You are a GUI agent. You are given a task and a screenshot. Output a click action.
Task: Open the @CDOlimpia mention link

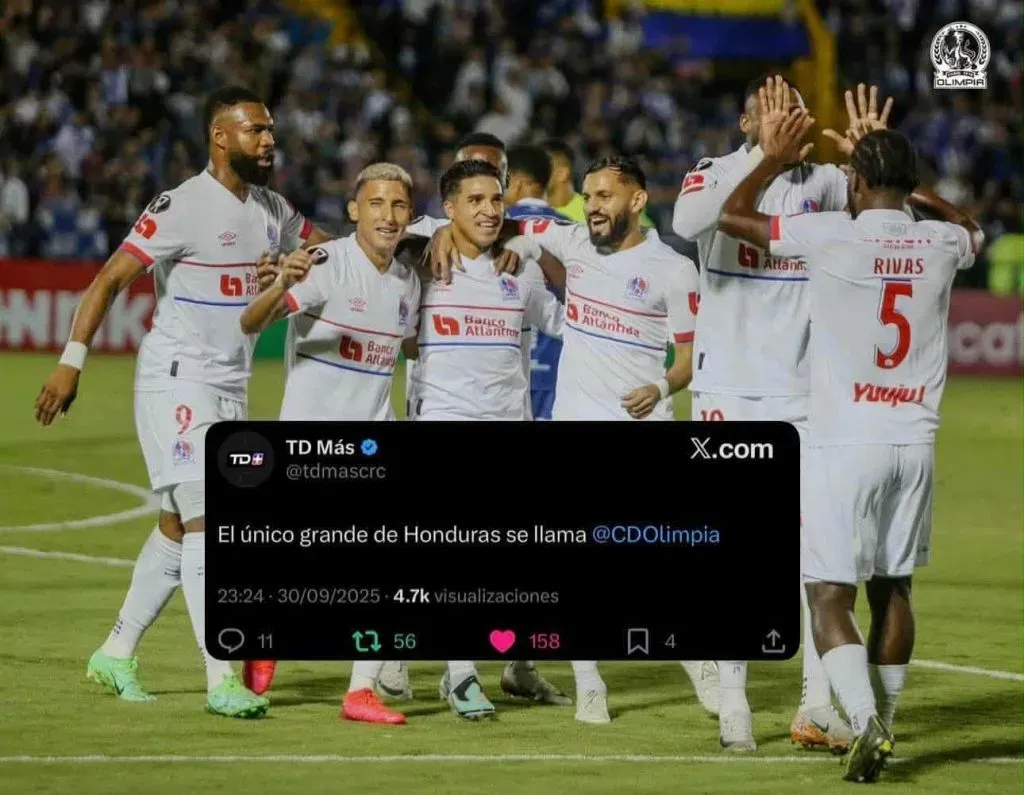pyautogui.click(x=656, y=535)
